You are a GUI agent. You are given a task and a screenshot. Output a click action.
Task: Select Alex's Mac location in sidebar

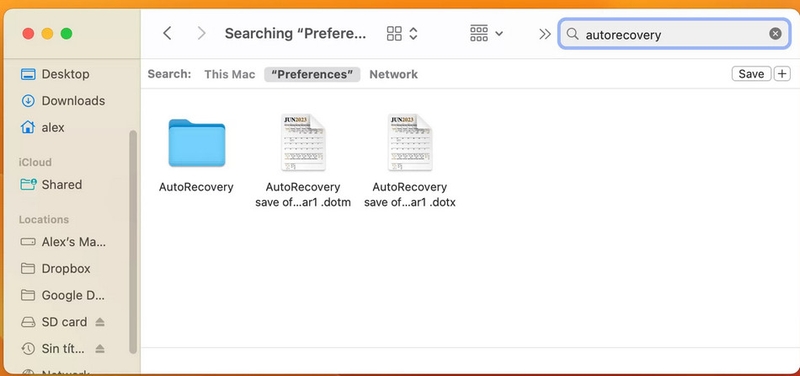(x=73, y=242)
